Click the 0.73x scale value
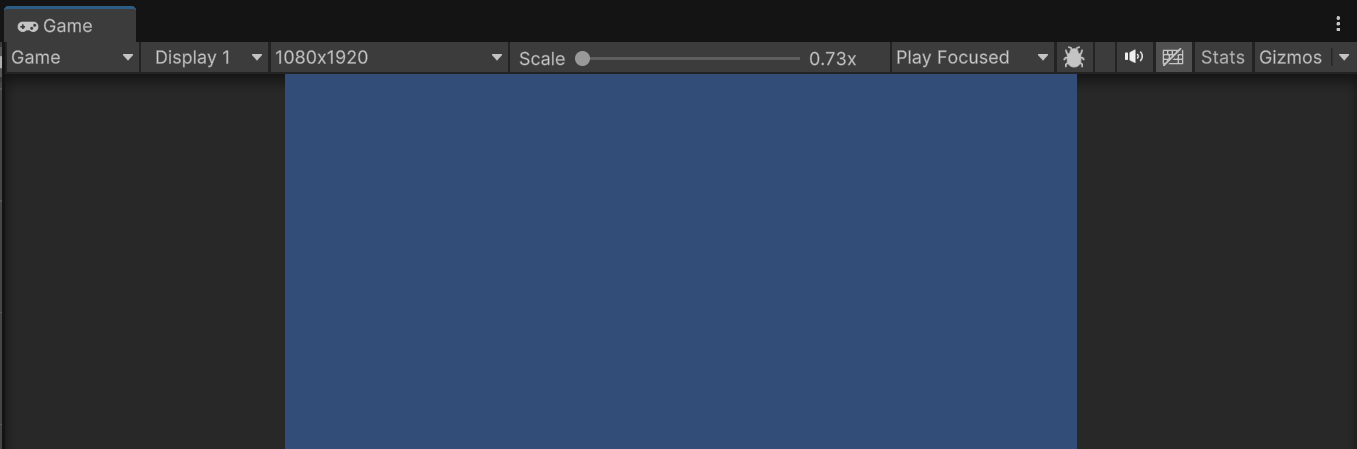The height and width of the screenshot is (449, 1357). [x=833, y=58]
